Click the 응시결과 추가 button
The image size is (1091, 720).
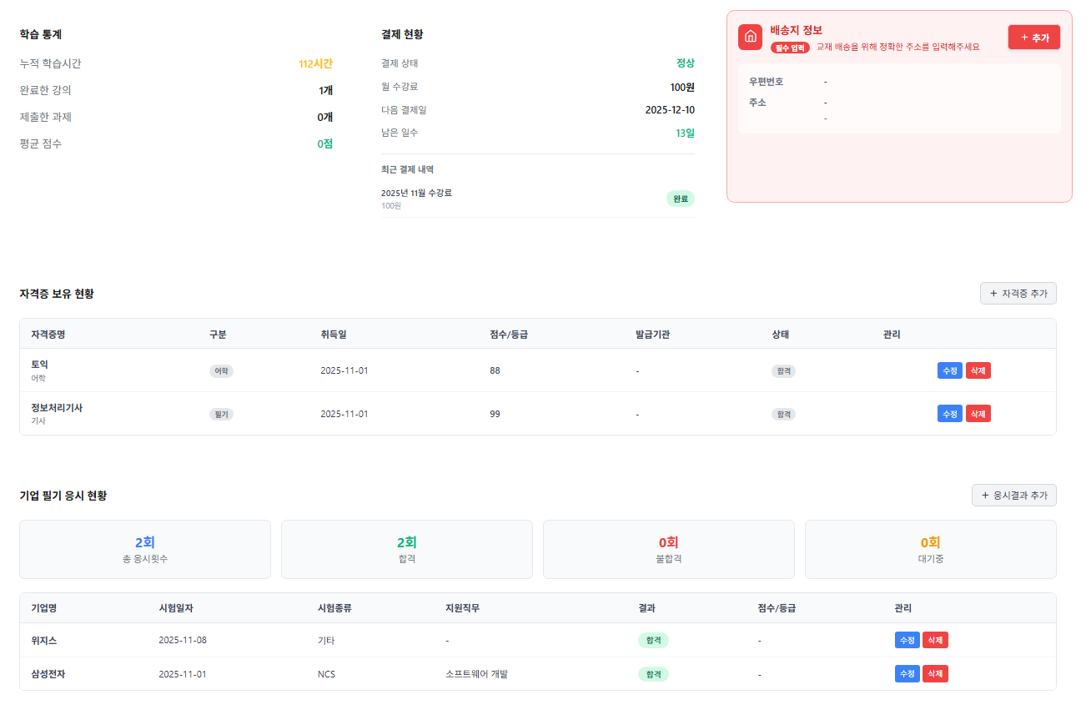pyautogui.click(x=1014, y=495)
